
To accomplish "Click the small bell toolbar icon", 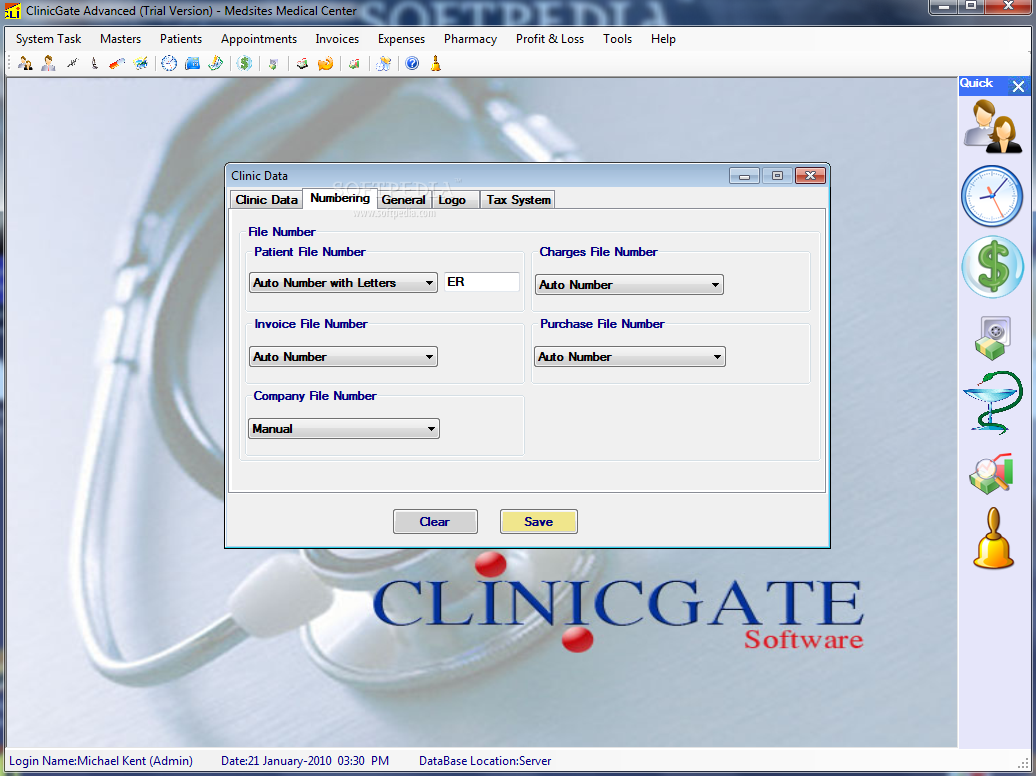I will [435, 63].
